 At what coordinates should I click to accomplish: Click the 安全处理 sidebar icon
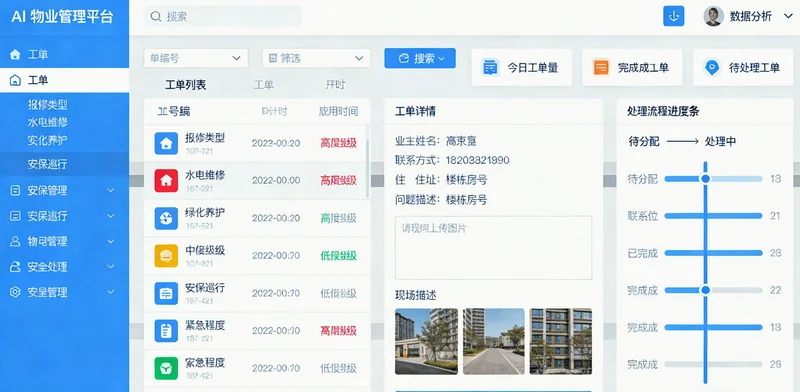click(15, 267)
